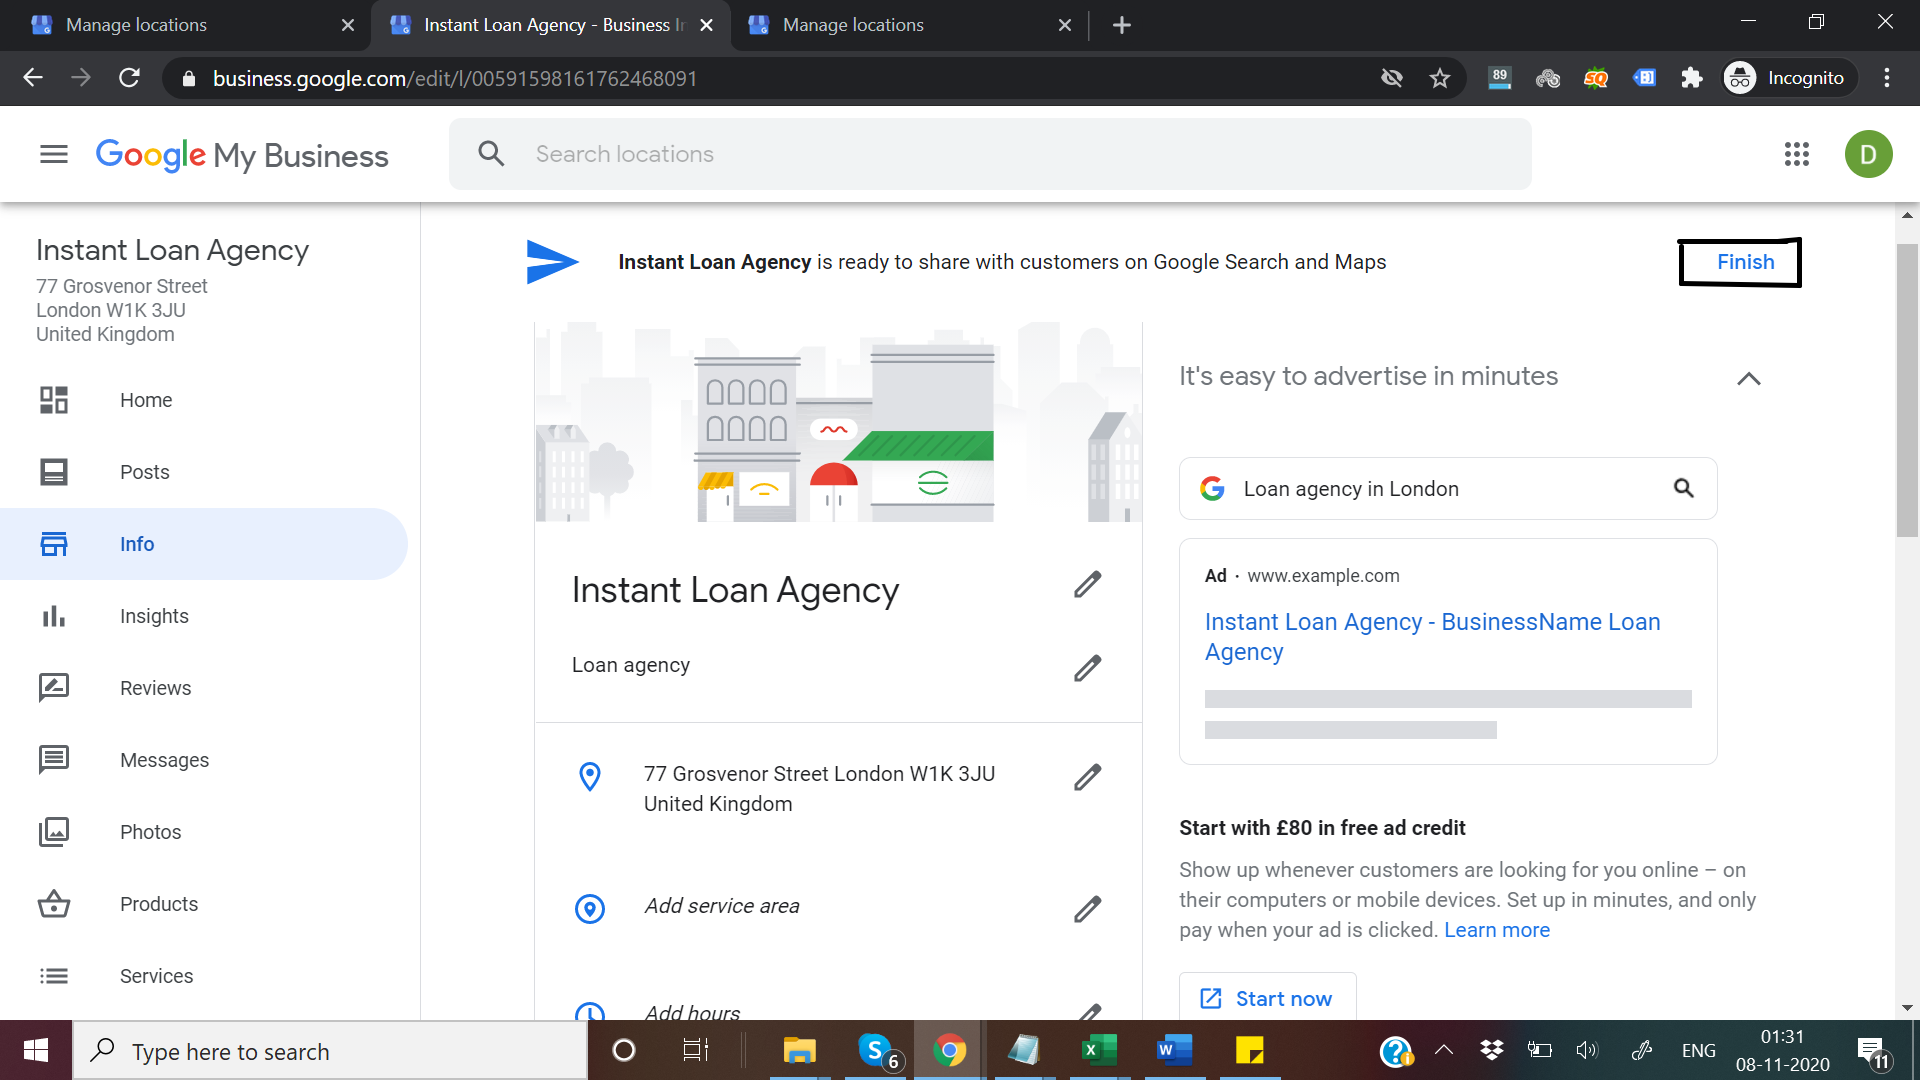Click the Services list icon

[54, 976]
